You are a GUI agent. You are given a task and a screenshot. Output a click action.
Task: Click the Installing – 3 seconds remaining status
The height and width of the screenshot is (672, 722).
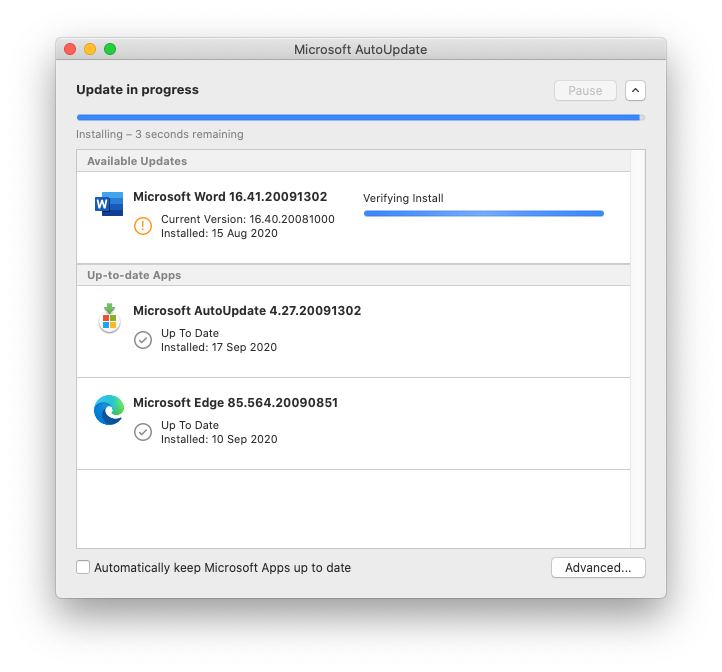160,134
